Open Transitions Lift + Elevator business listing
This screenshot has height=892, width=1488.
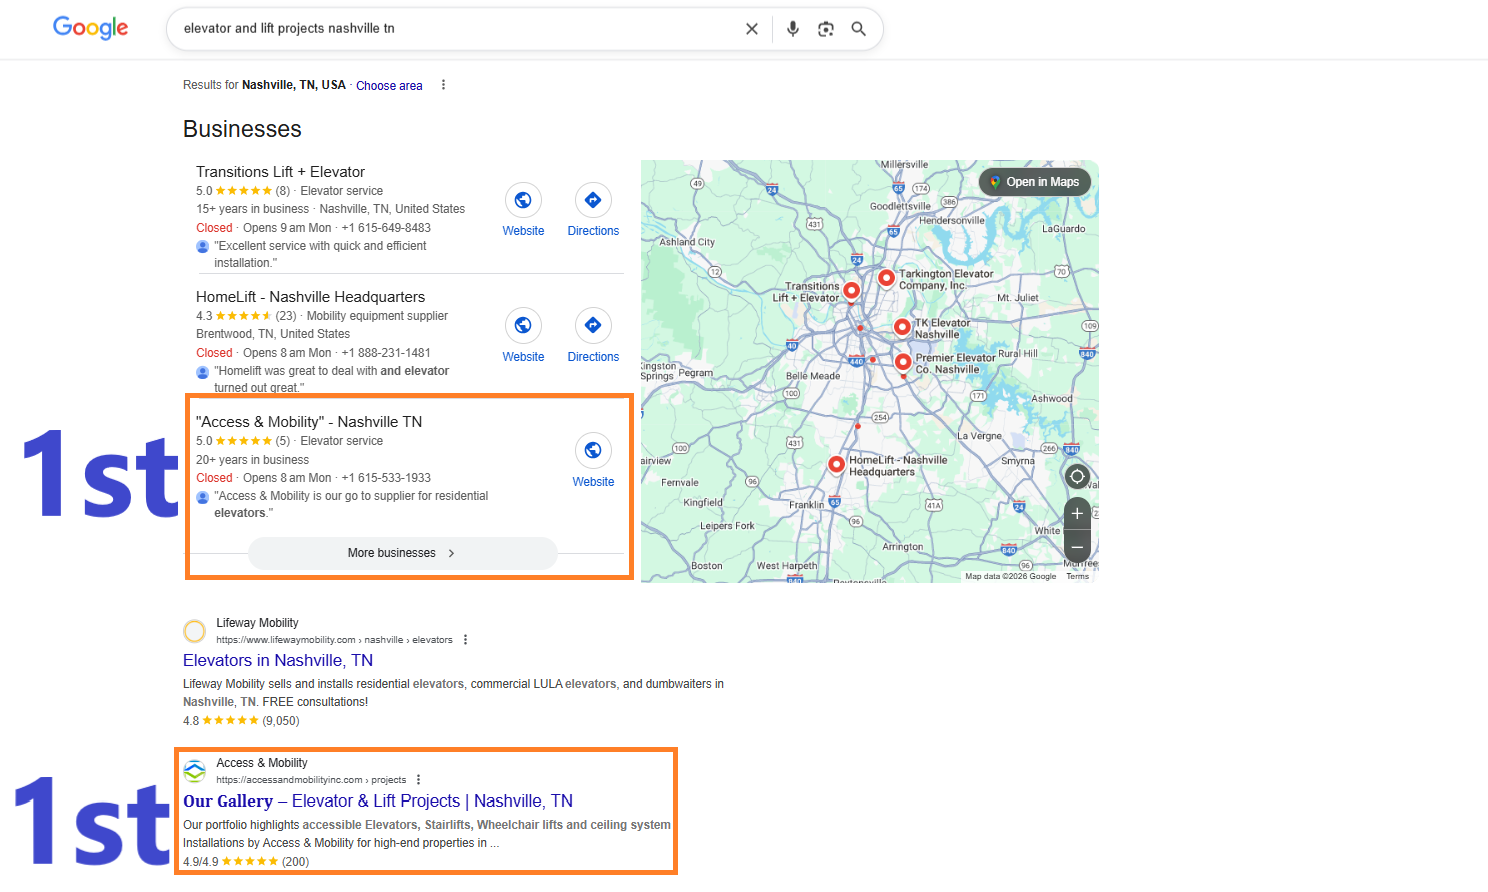(x=280, y=172)
